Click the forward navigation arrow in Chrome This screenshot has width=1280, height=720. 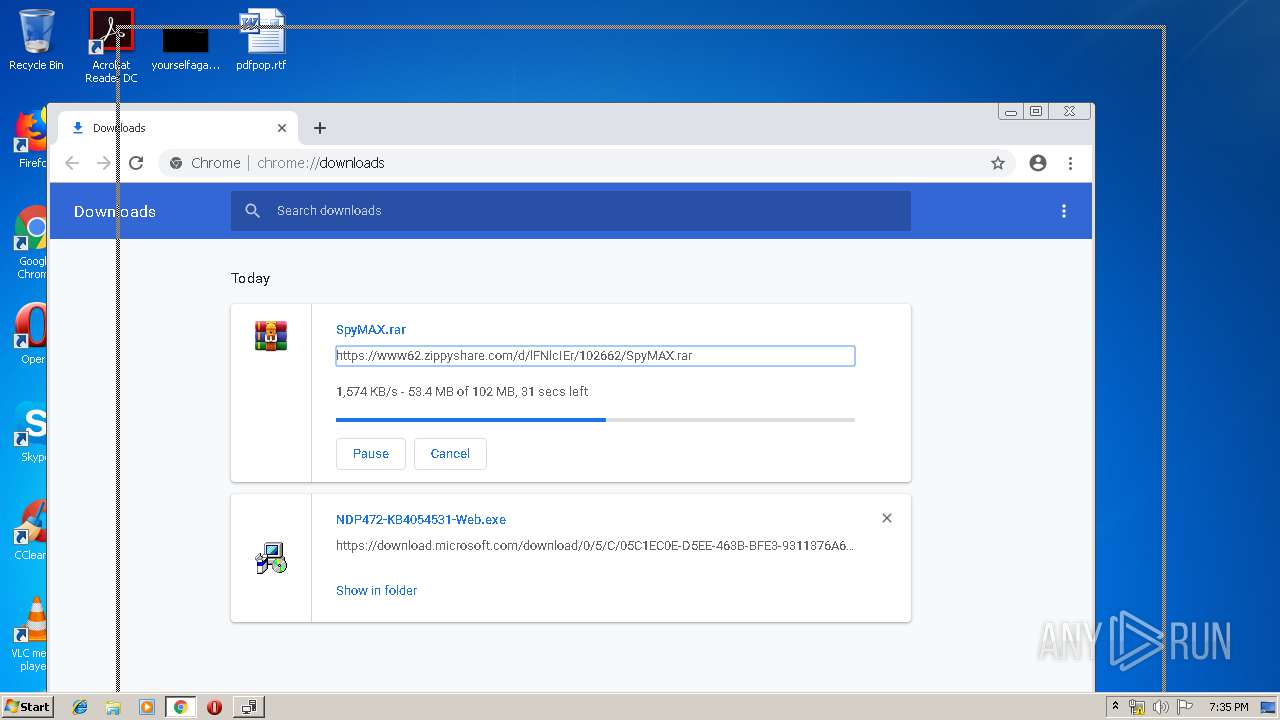(104, 163)
